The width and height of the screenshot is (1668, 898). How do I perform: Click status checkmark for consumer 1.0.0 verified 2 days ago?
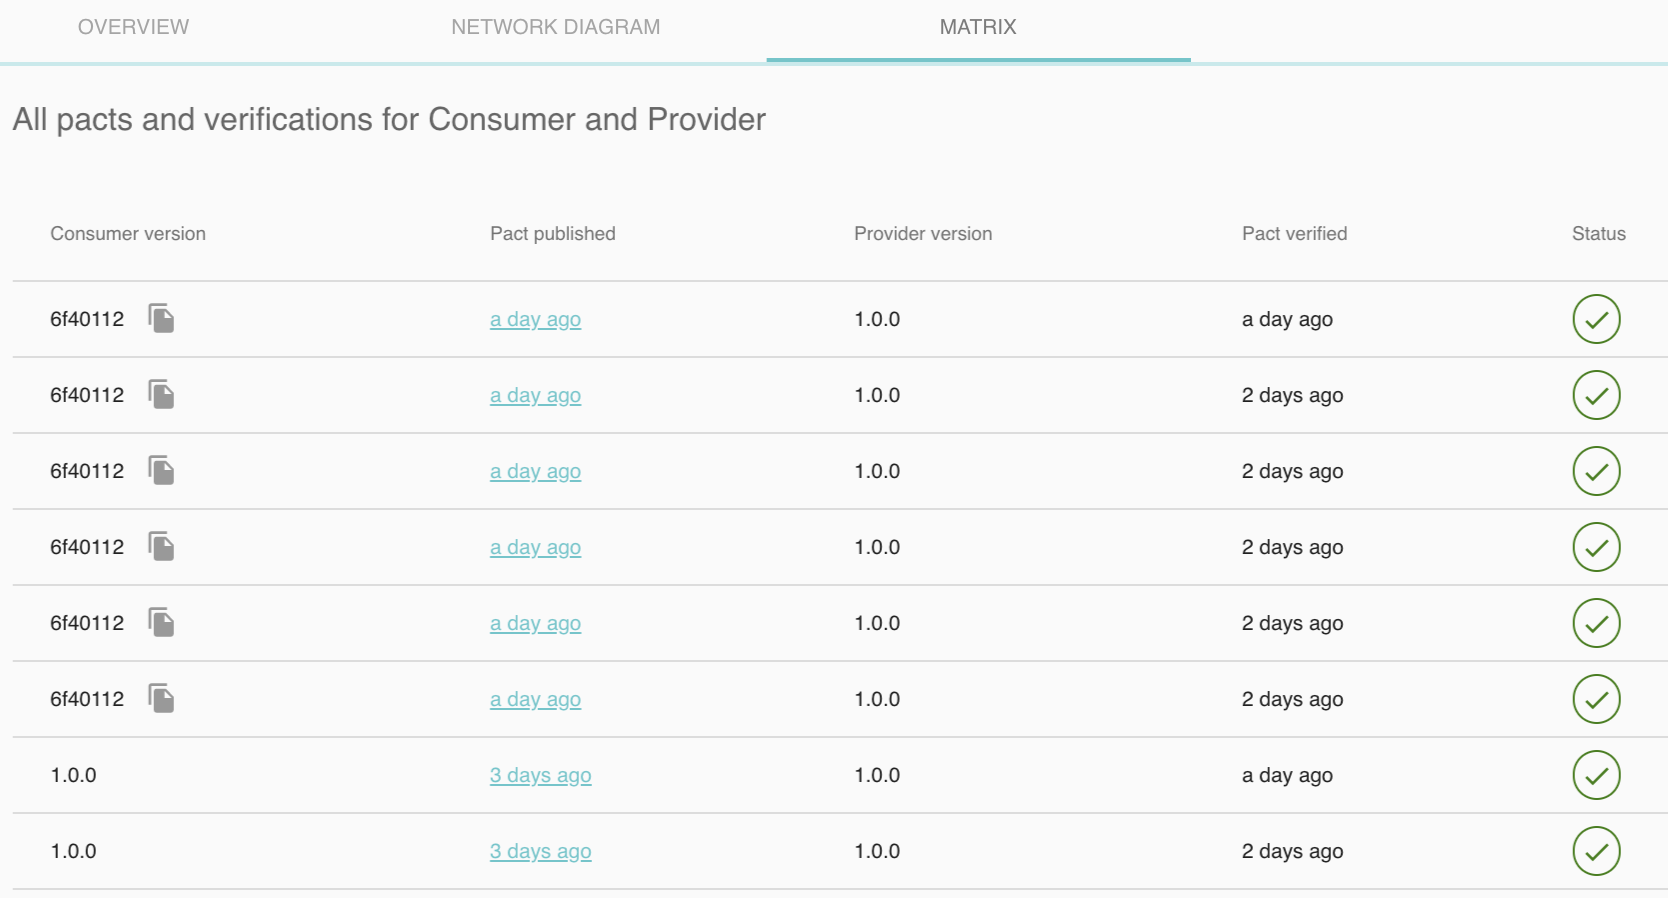[x=1596, y=851]
